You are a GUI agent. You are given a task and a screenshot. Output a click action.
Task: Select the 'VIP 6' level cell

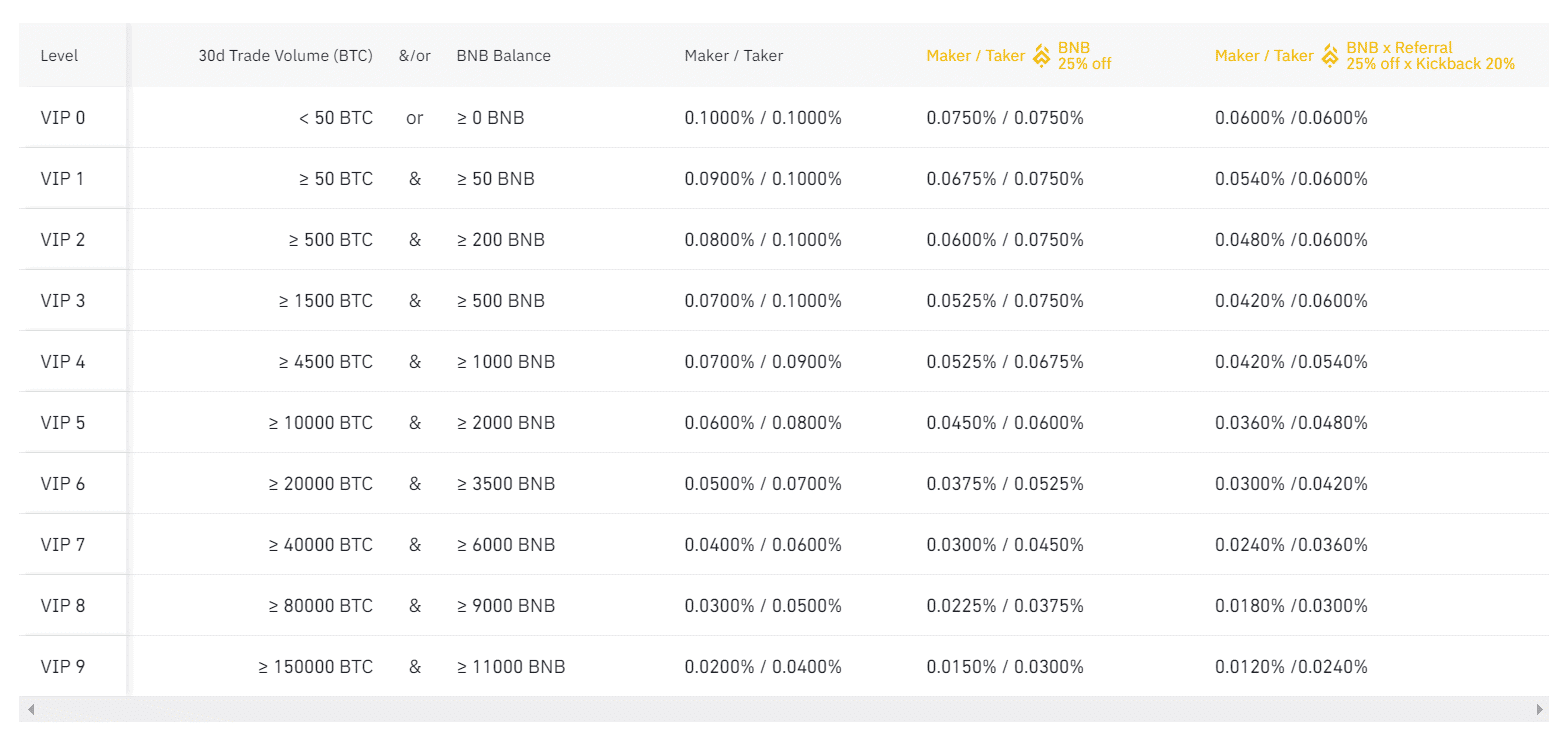pos(63,484)
